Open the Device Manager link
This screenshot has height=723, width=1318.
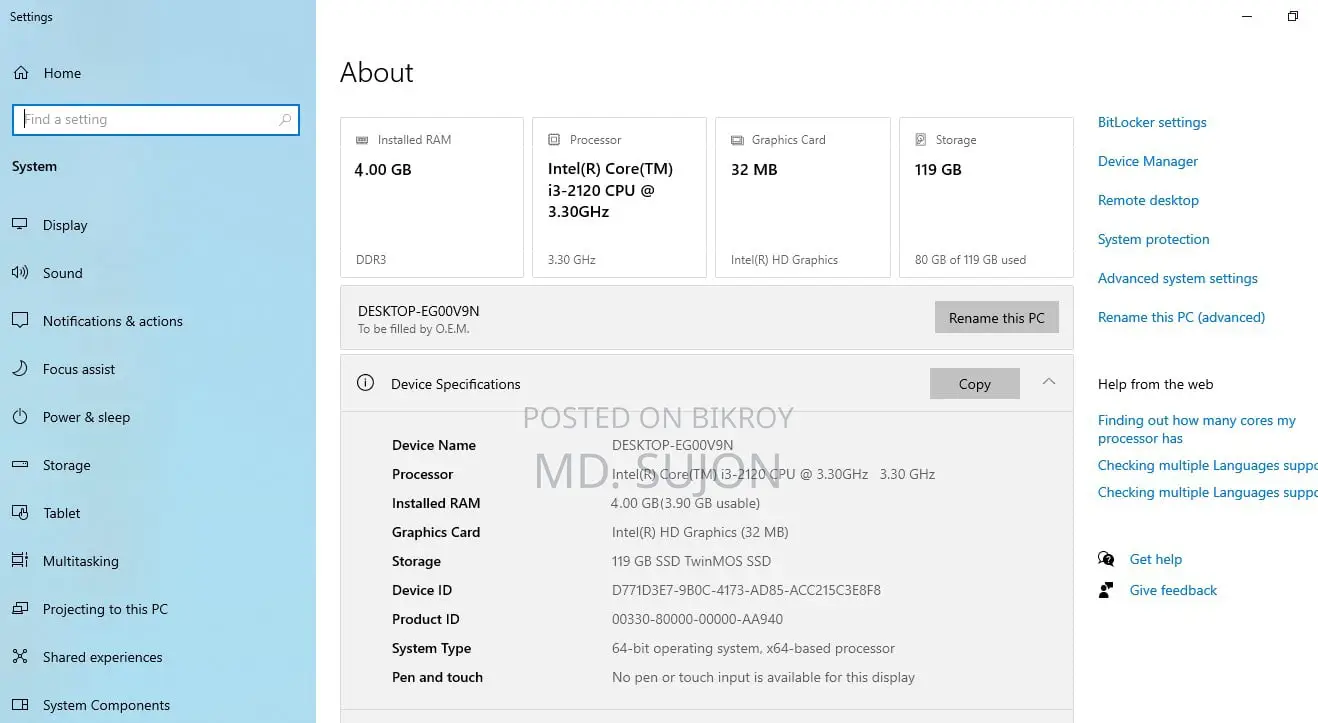1148,161
